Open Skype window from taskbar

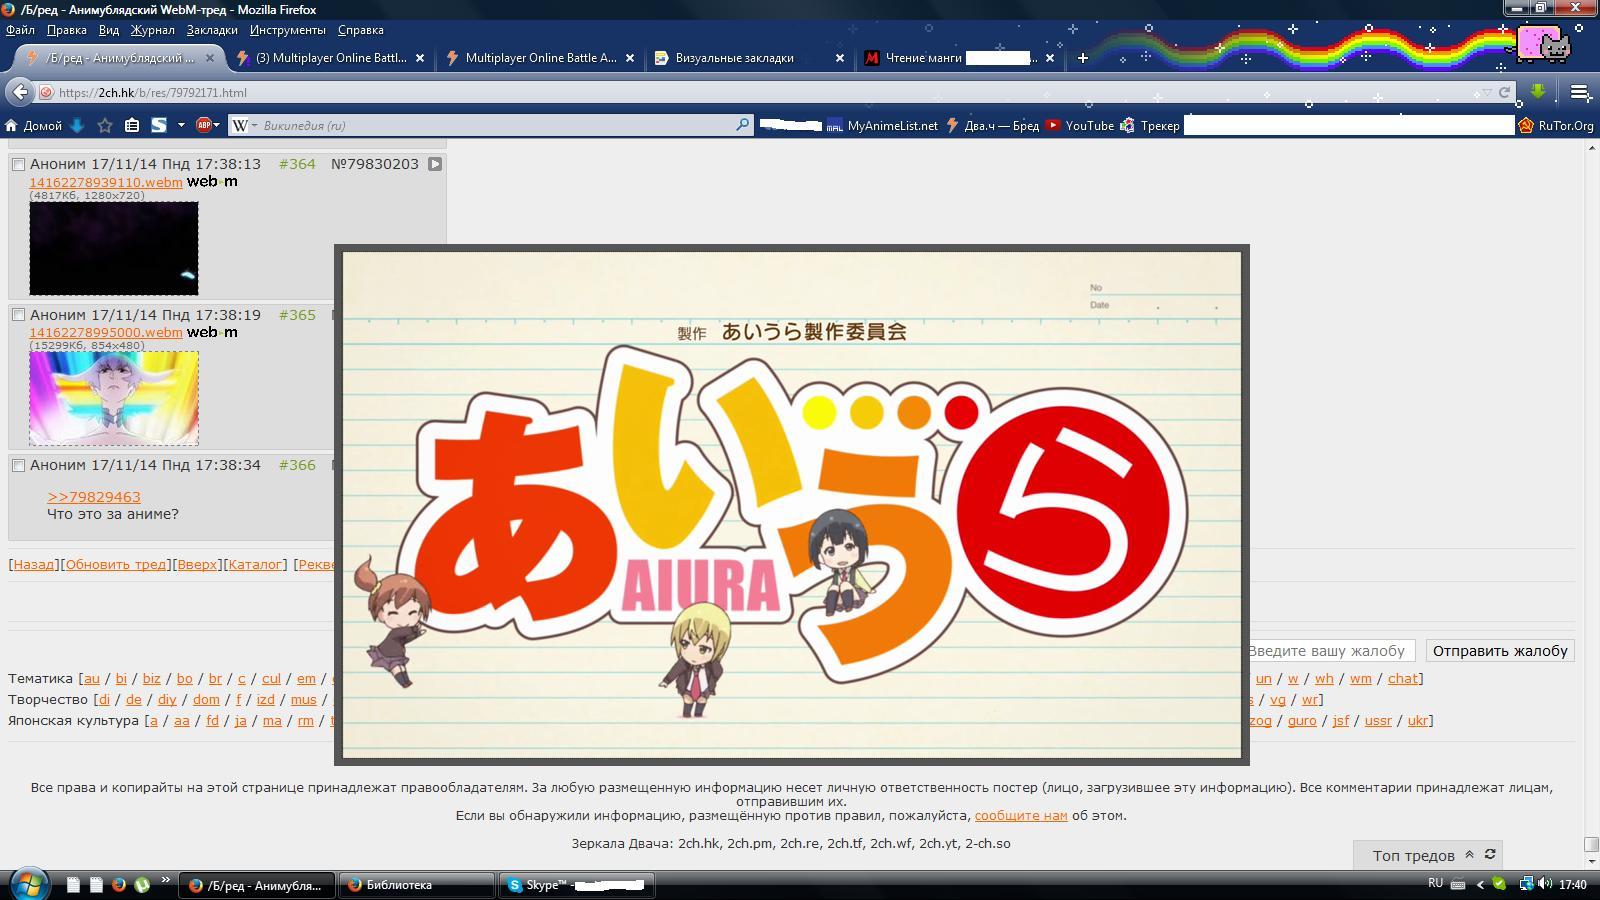coord(577,885)
